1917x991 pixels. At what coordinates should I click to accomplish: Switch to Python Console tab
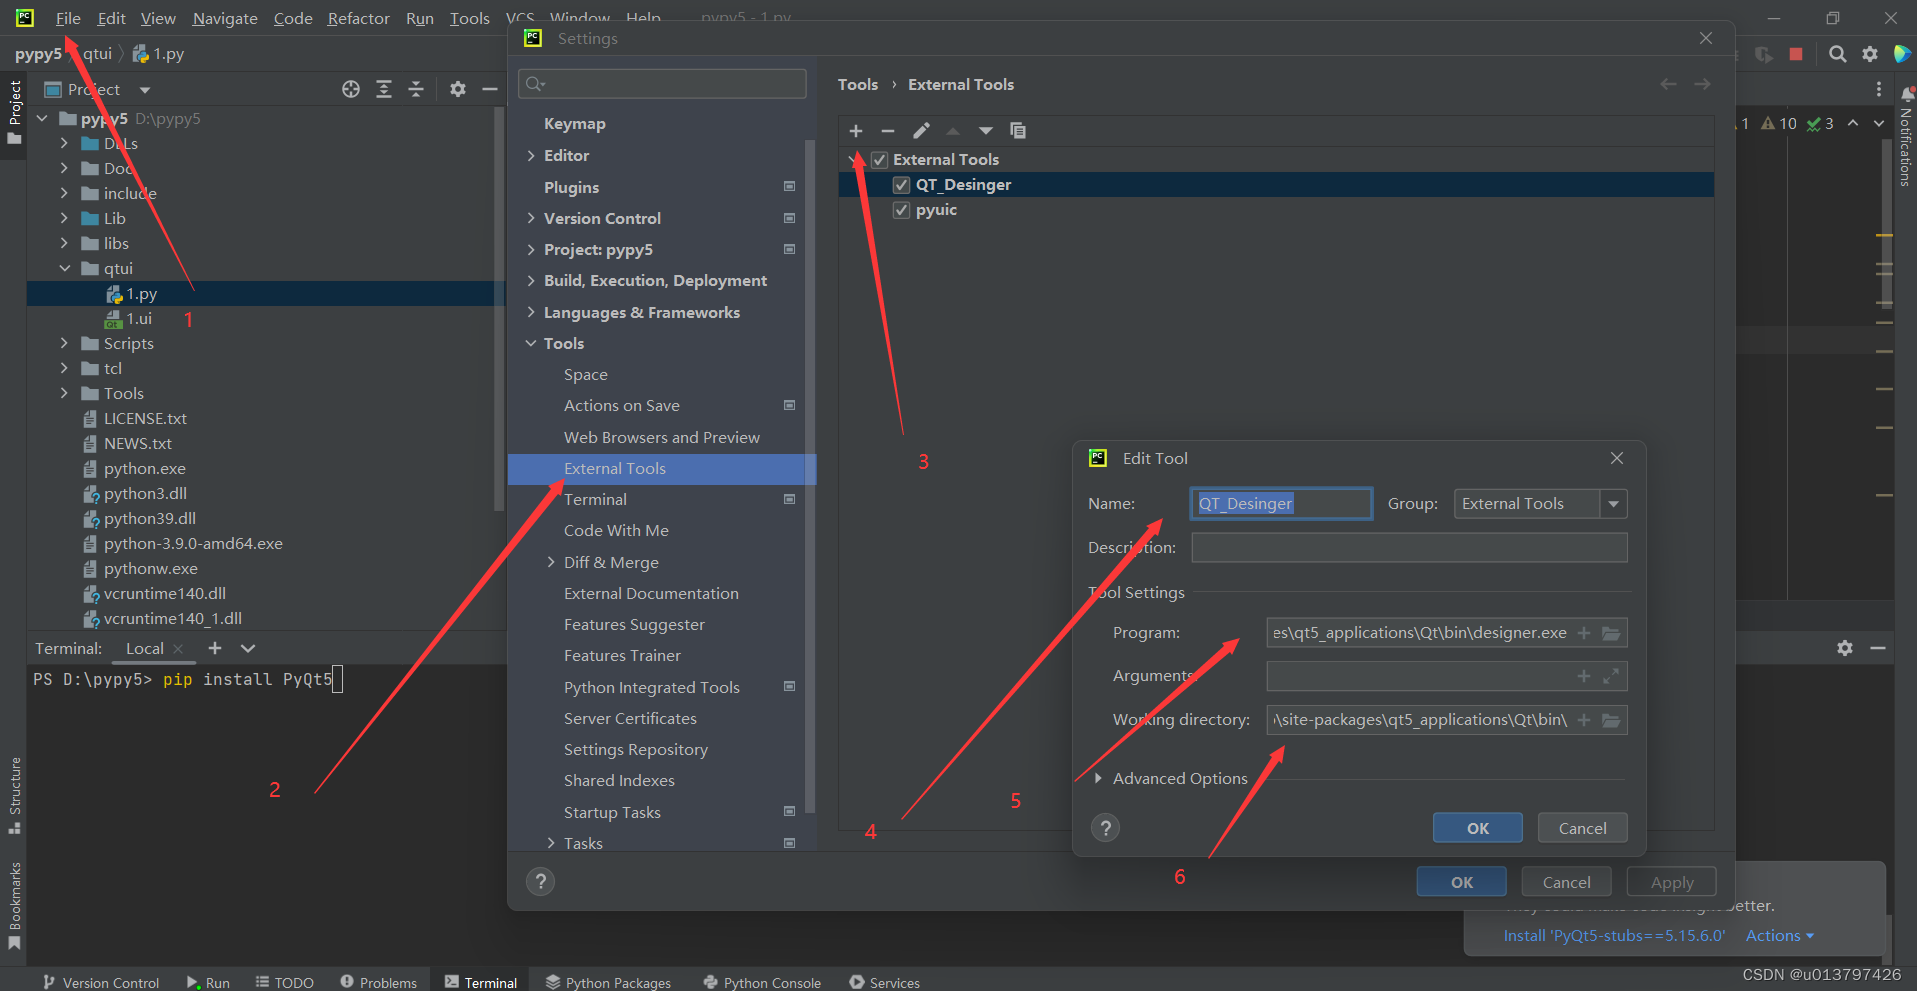click(762, 982)
